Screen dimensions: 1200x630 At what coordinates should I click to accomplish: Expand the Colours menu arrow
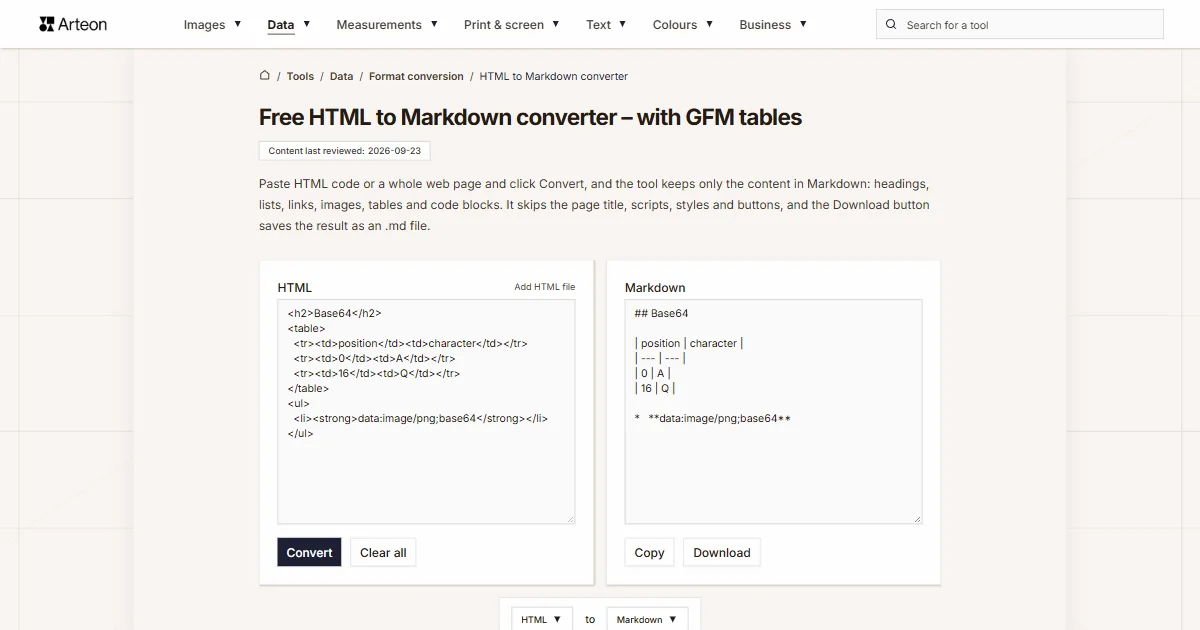tap(709, 24)
